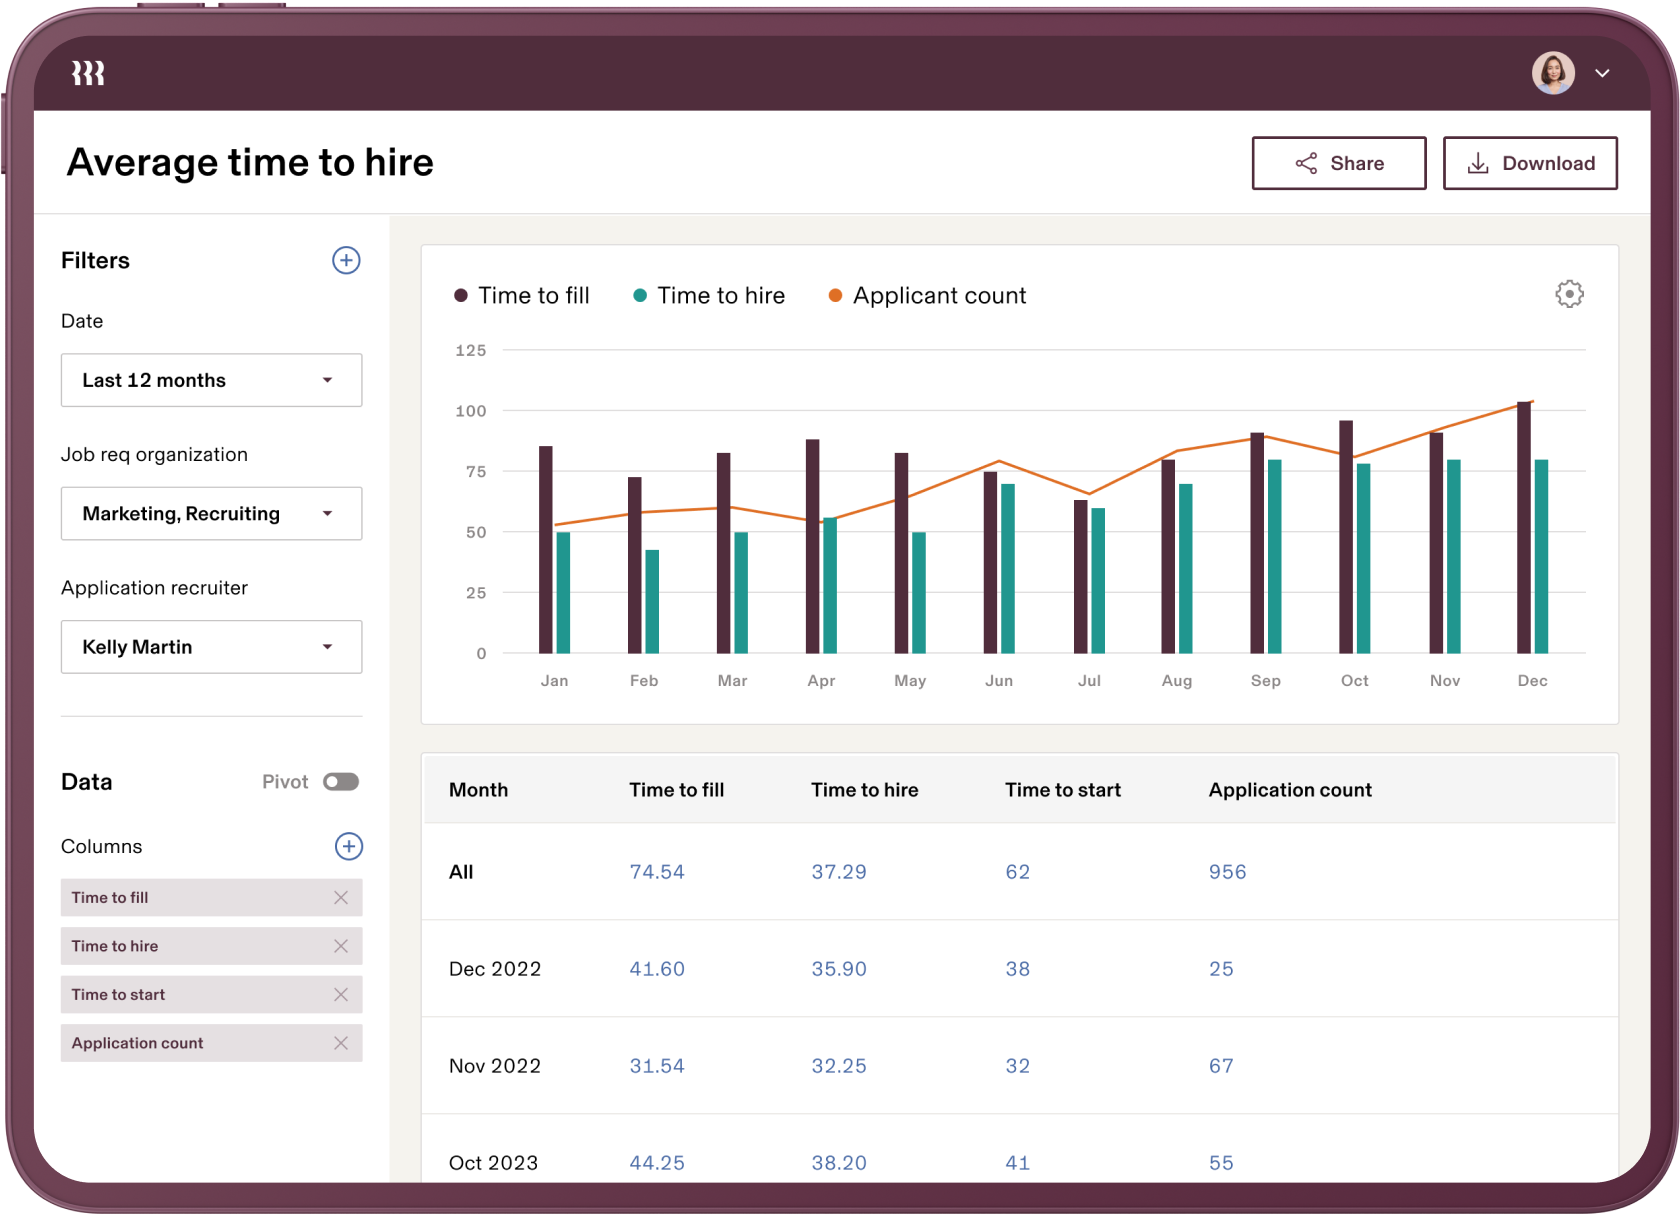Open the user profile avatar menu

point(1553,73)
